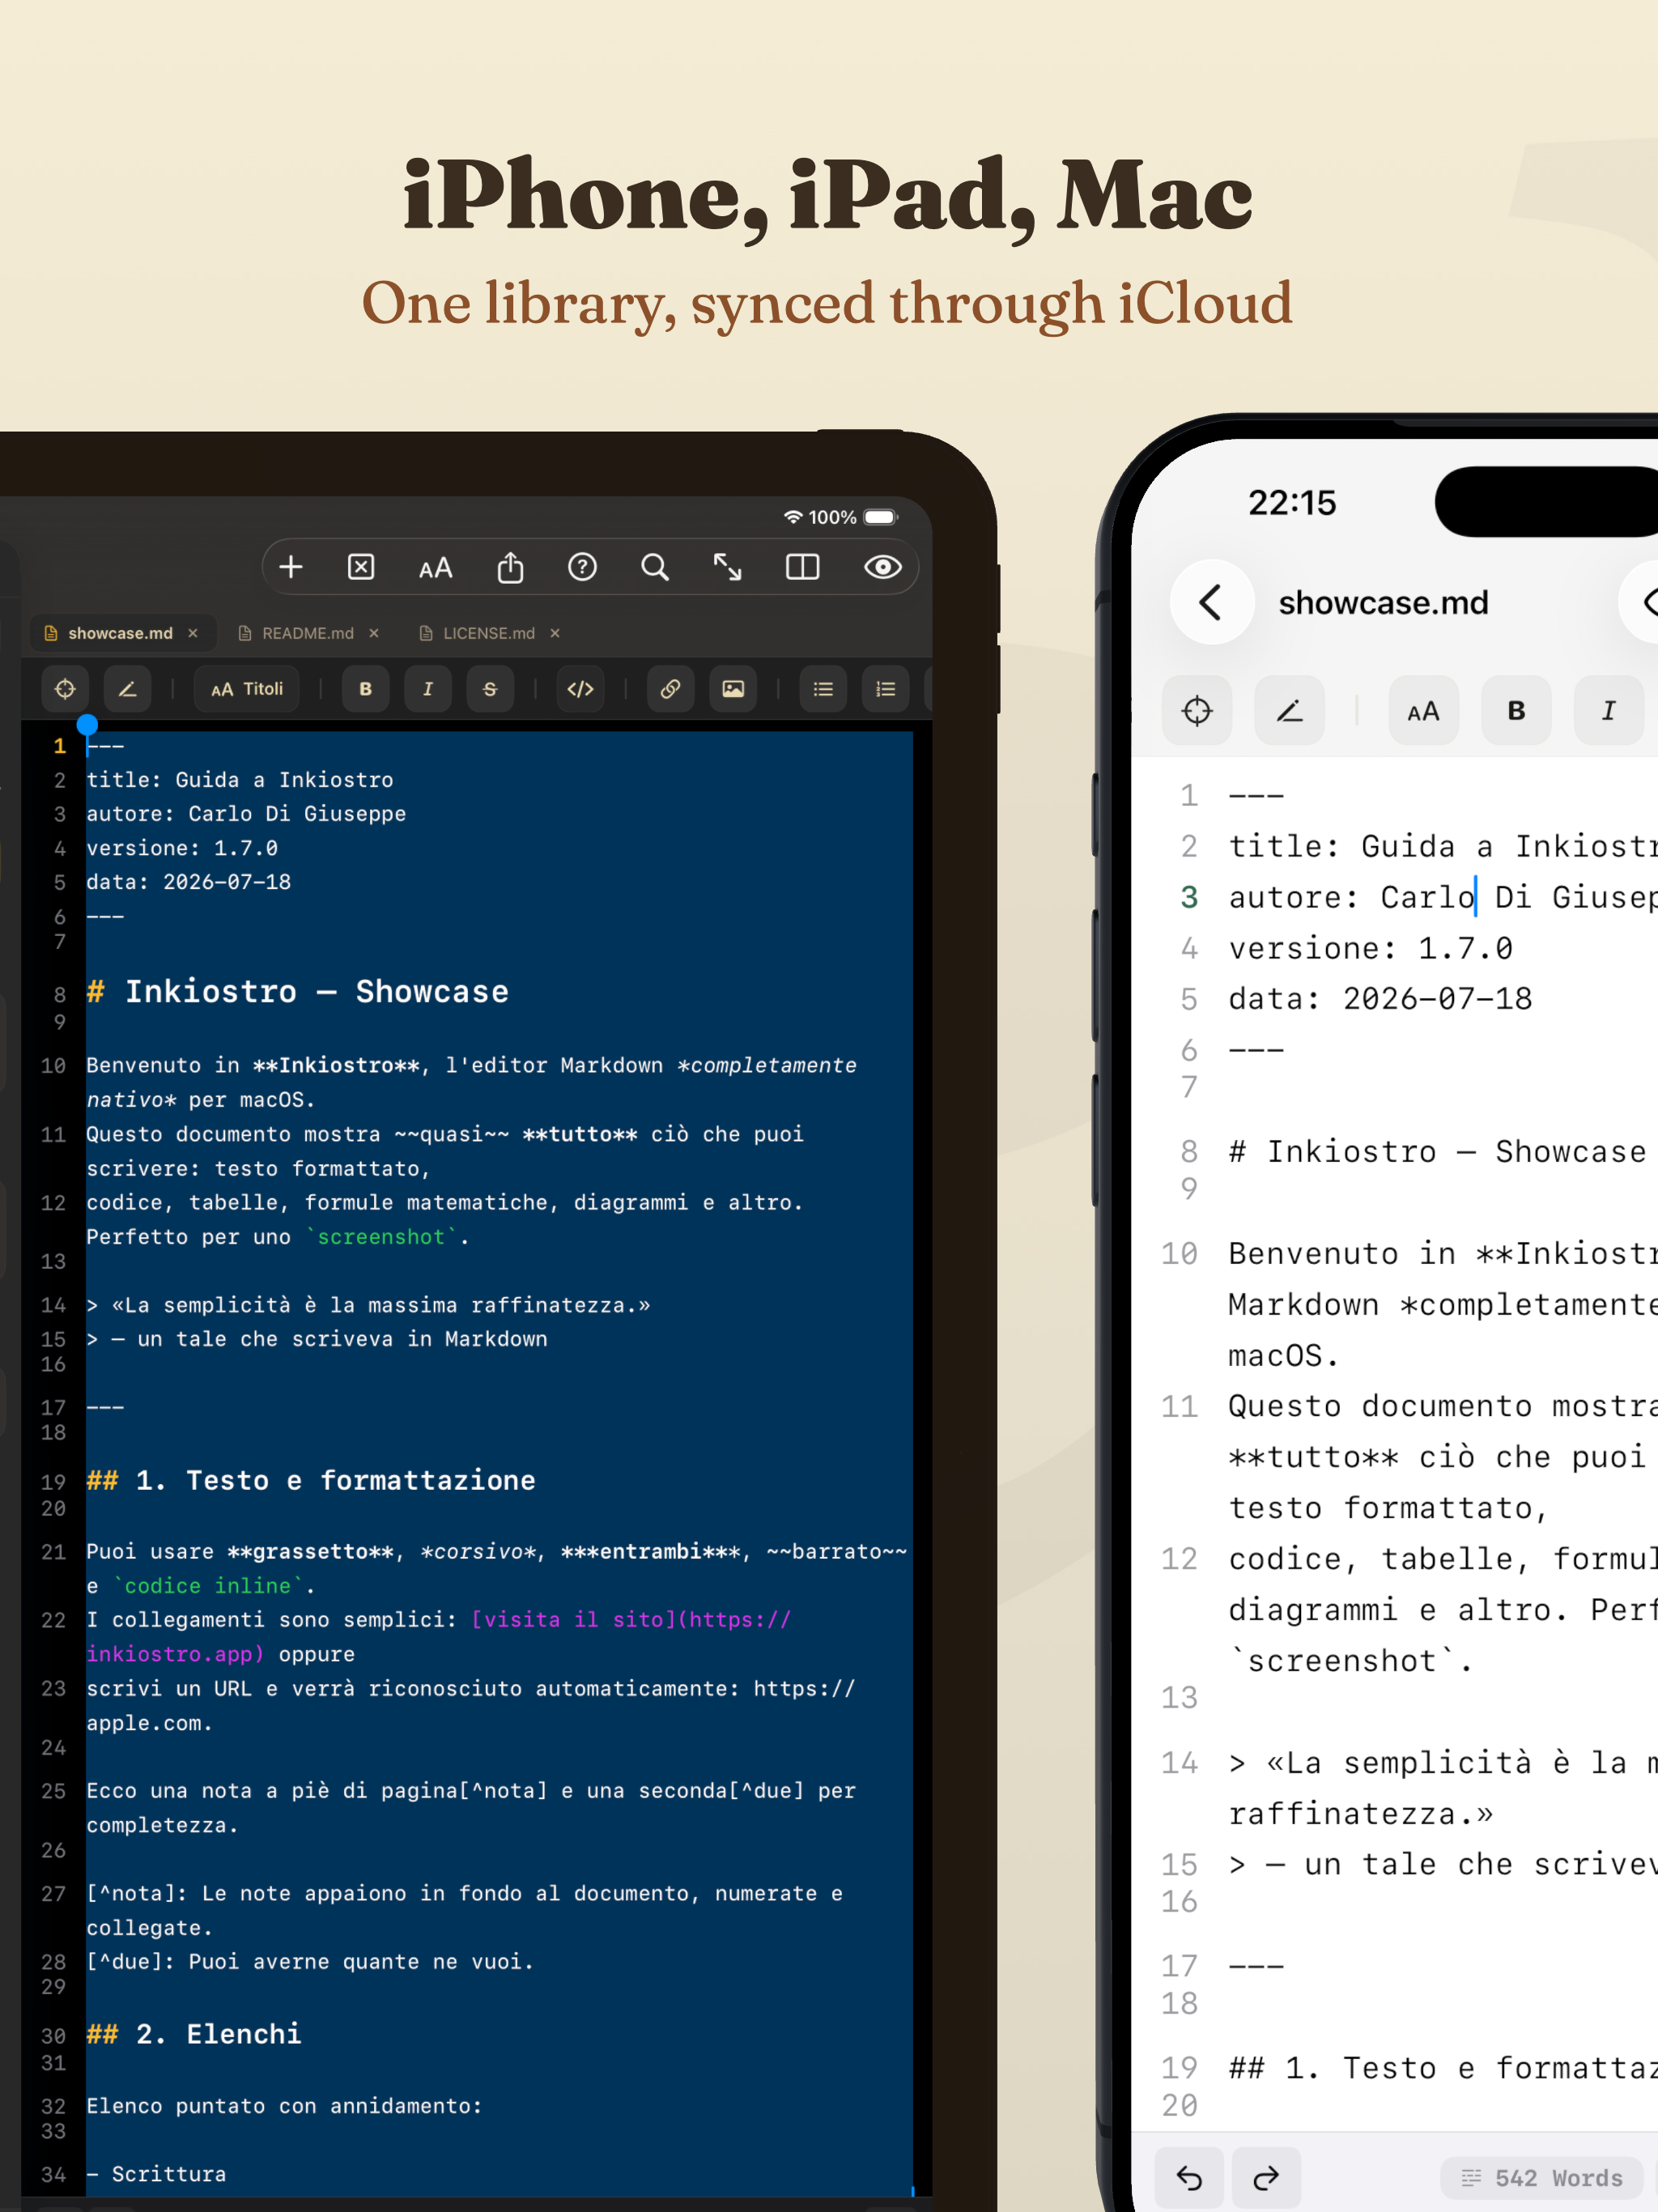The height and width of the screenshot is (2212, 1658).
Task: Click '- Scrittura' list item on iPad
Action: (156, 2174)
